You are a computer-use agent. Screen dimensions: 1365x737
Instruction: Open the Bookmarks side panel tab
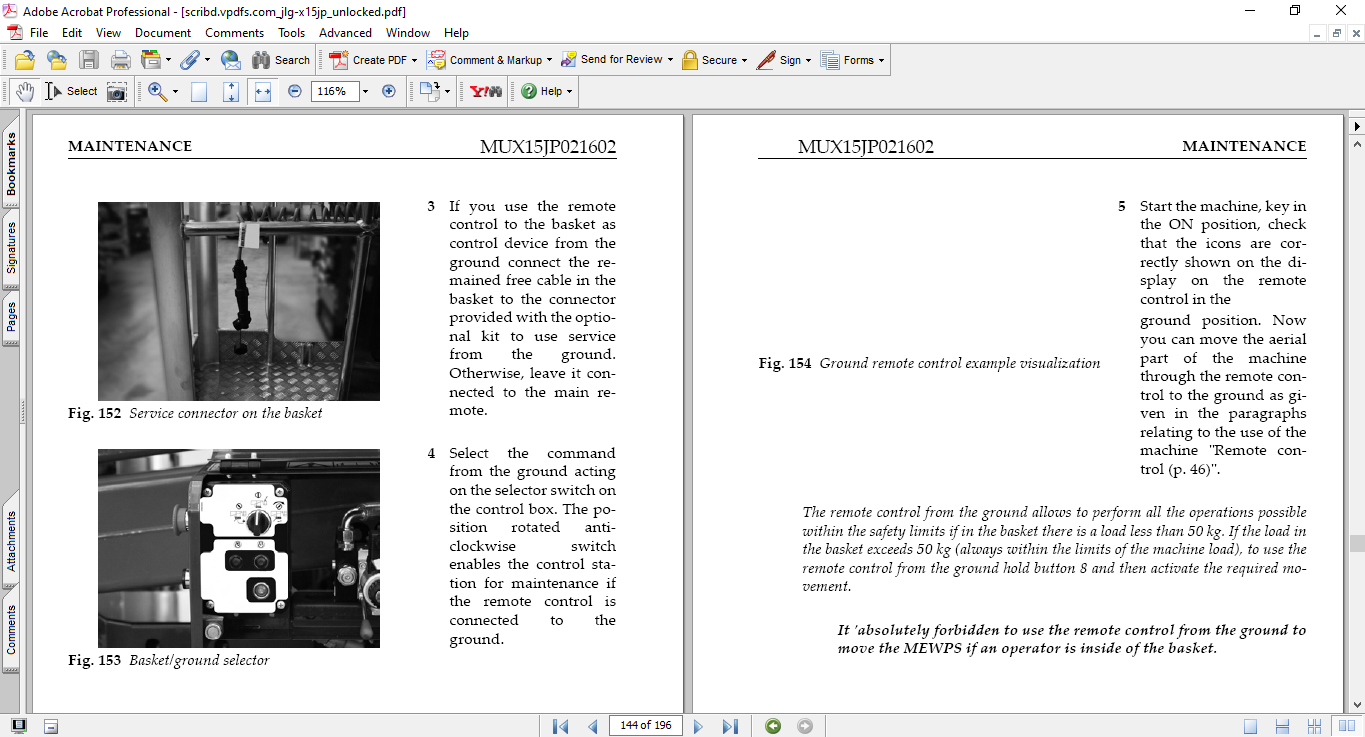pyautogui.click(x=11, y=165)
